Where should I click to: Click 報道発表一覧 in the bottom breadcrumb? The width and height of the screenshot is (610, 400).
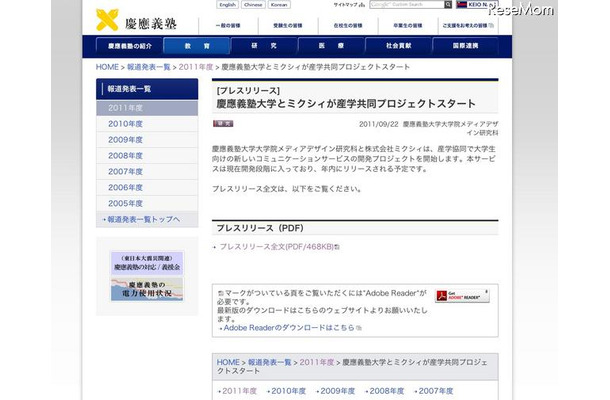[270, 362]
